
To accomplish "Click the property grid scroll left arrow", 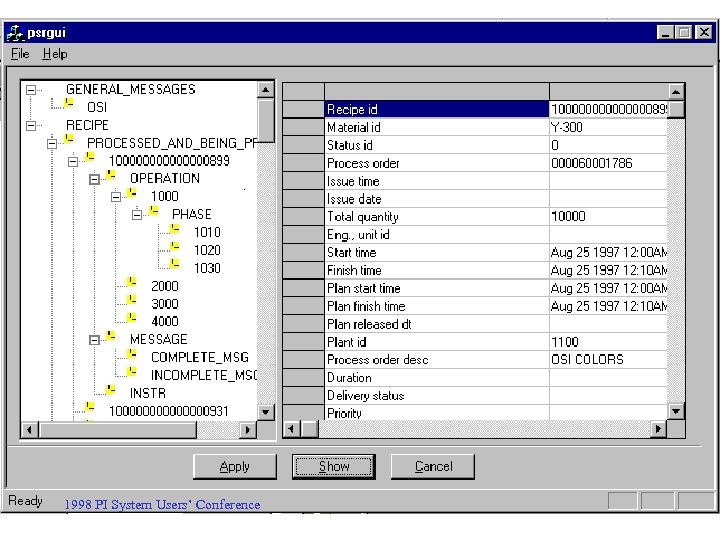I will [292, 429].
